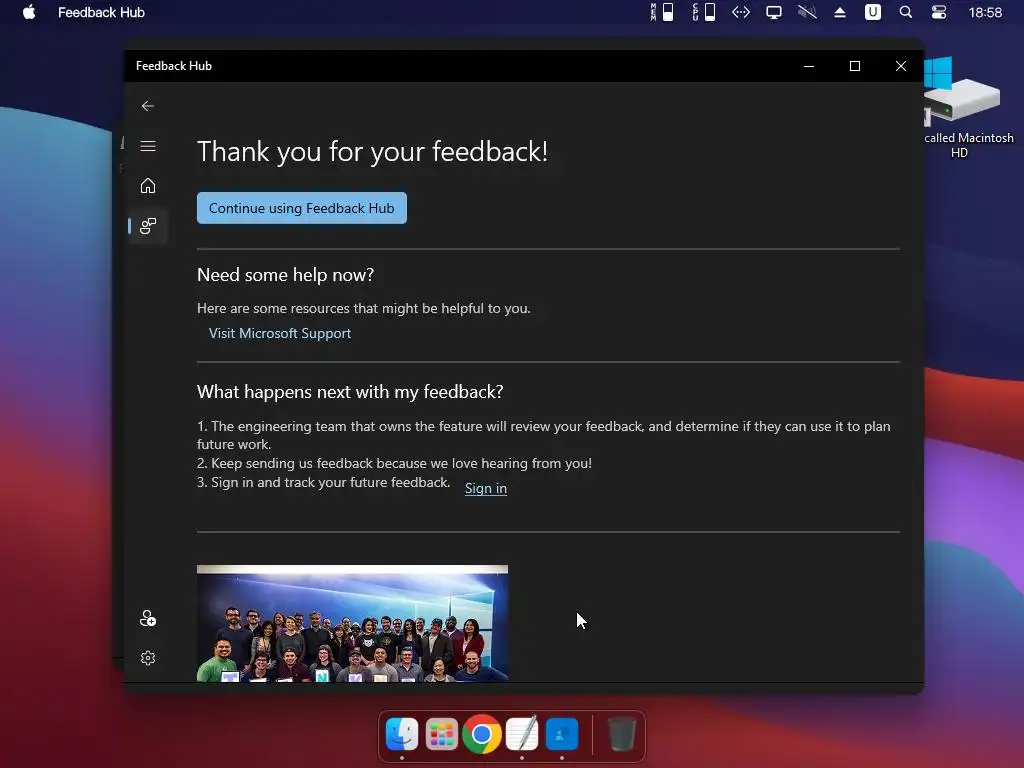The image size is (1024, 768).
Task: Open Control Center in menu bar
Action: click(x=938, y=12)
